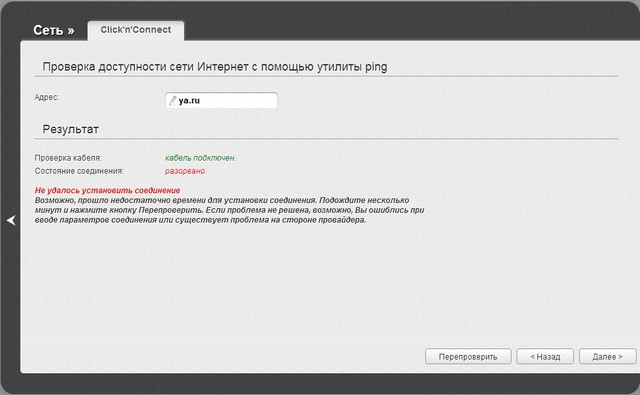Click the » chevron after Сеть

[71, 31]
